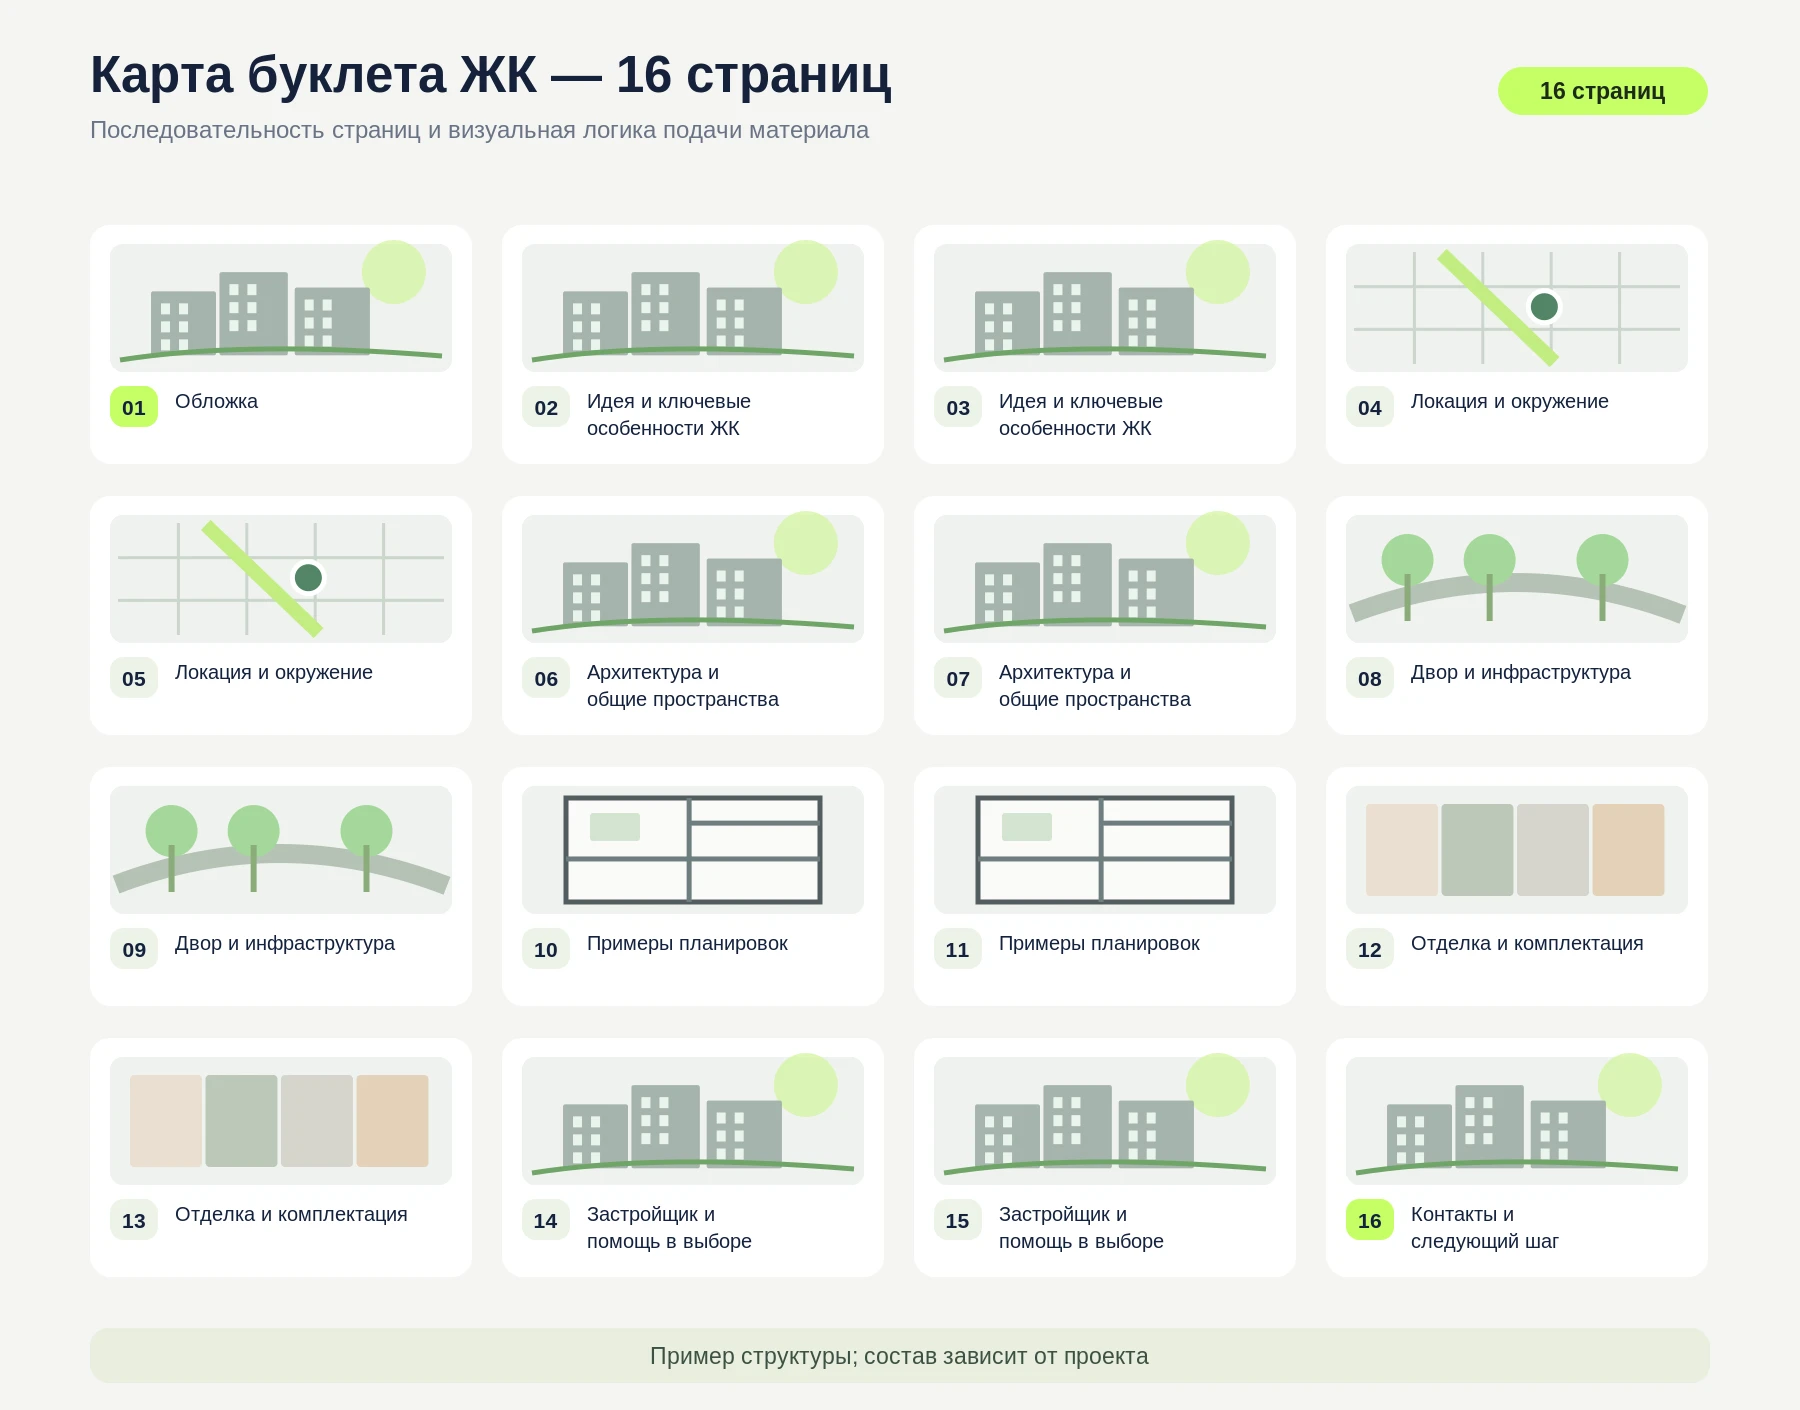Open the map thumbnail on page 04
This screenshot has height=1410, width=1800.
[1517, 307]
